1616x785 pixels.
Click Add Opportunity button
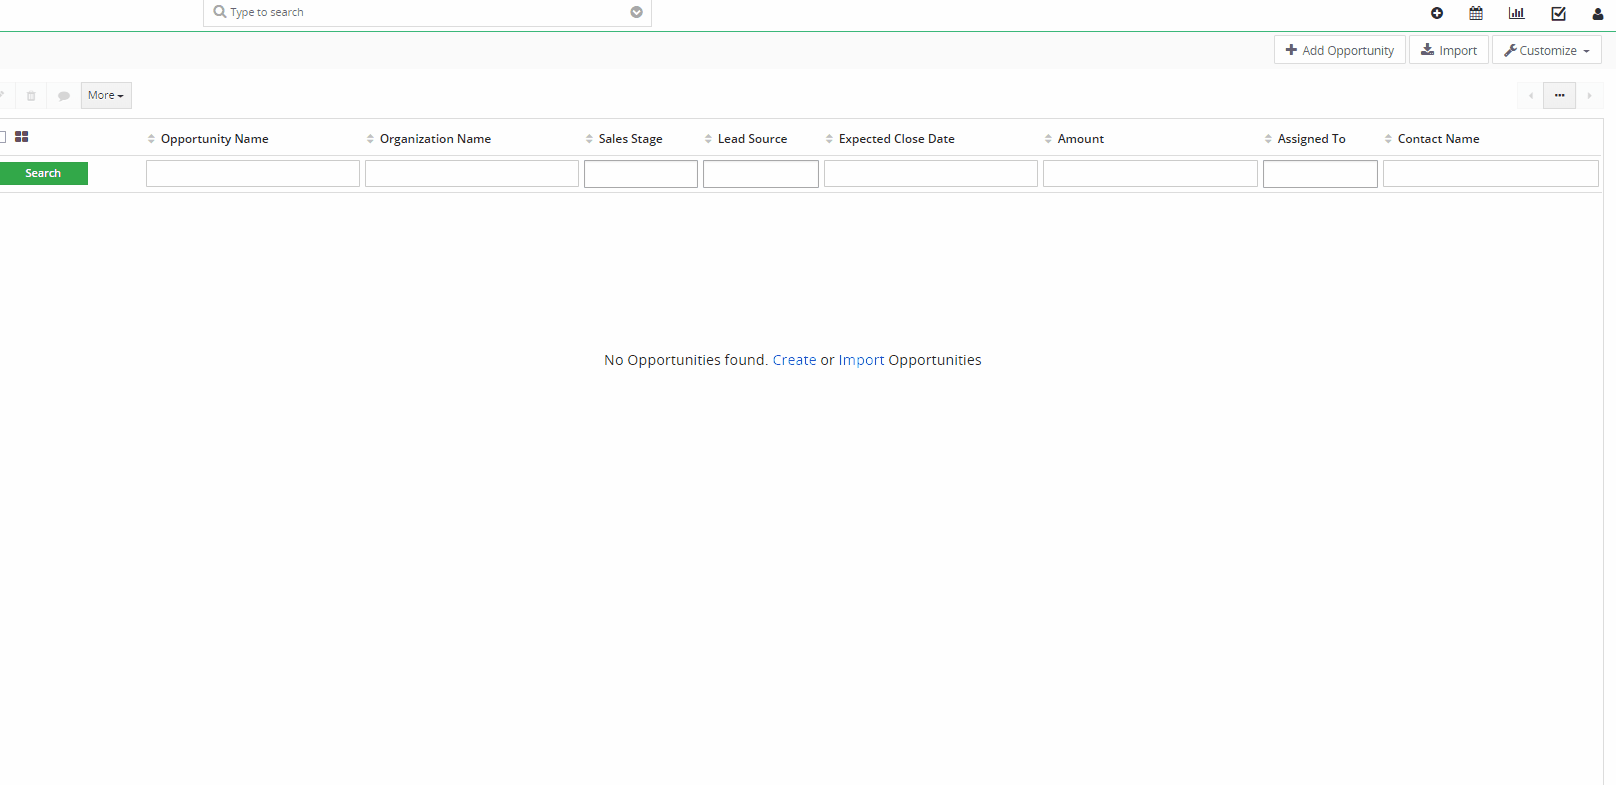tap(1339, 50)
